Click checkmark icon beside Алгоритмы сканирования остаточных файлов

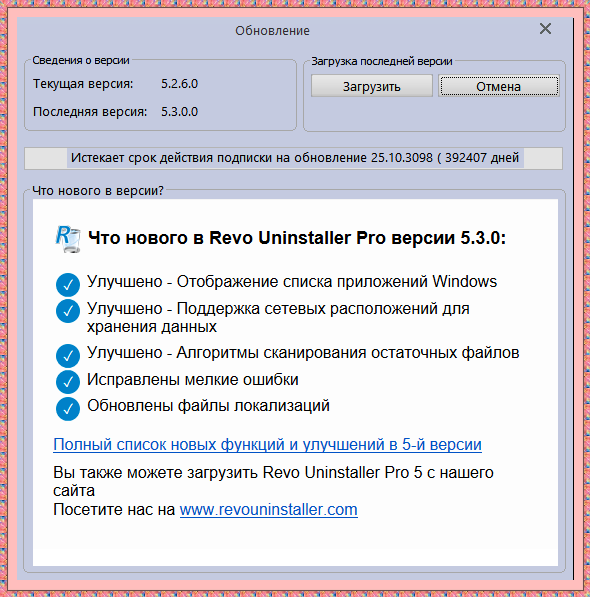68,355
